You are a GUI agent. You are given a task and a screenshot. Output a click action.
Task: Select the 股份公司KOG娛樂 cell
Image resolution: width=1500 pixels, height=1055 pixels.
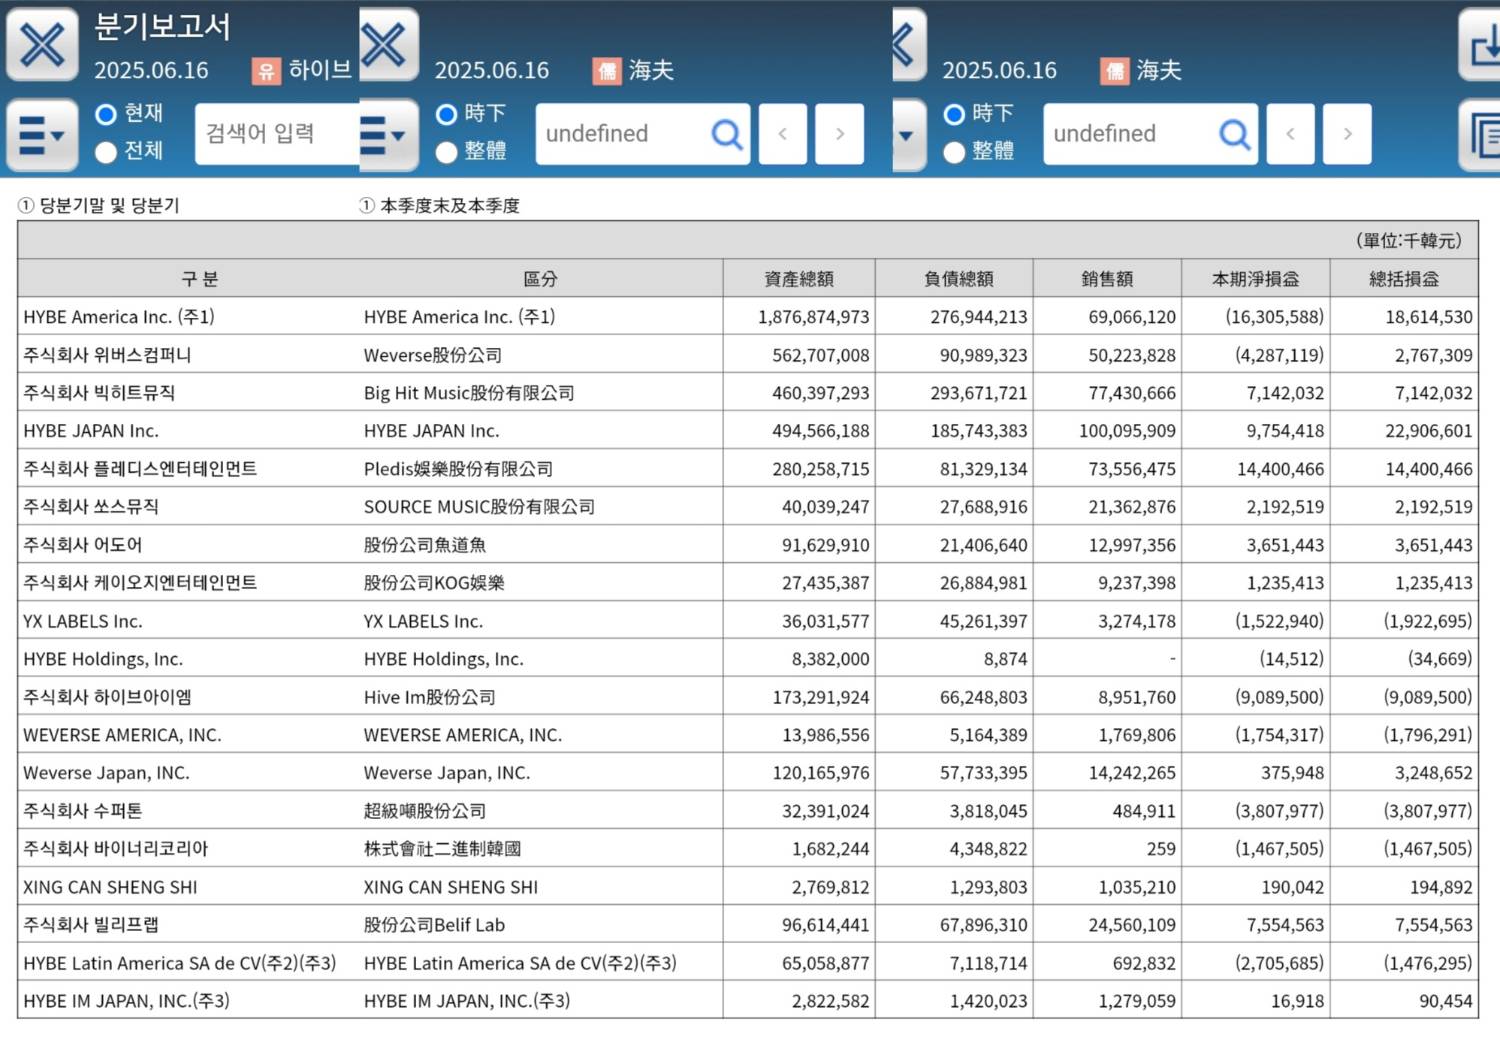(434, 583)
